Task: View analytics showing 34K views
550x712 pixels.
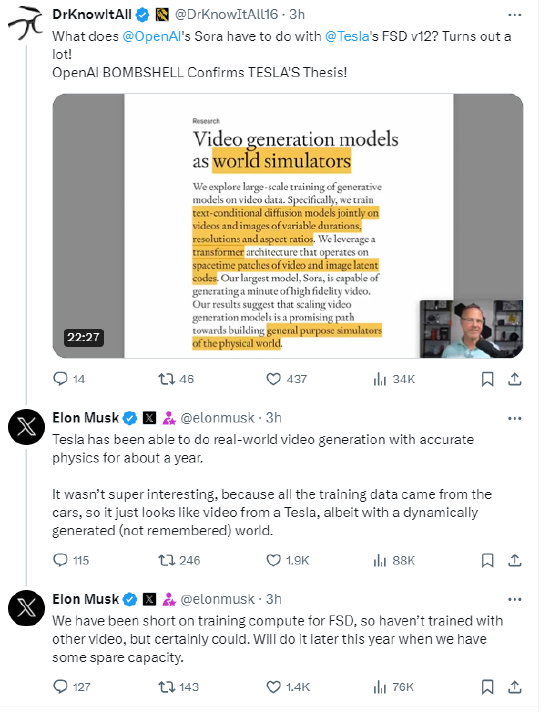Action: (x=394, y=379)
